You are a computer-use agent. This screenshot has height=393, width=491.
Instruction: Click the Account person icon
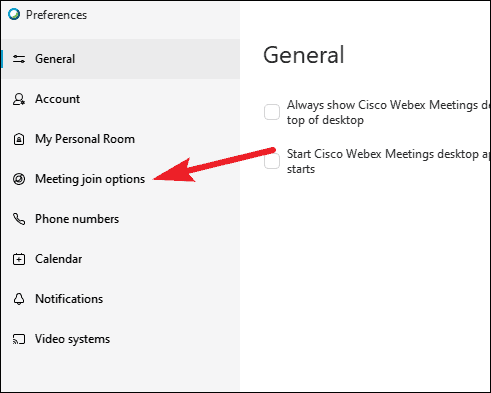19,99
